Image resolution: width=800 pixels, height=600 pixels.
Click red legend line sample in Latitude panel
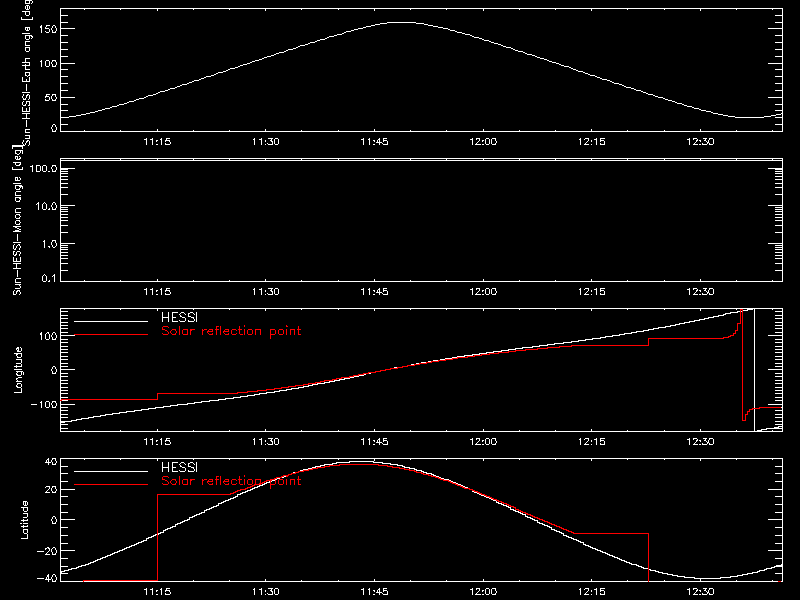point(111,485)
